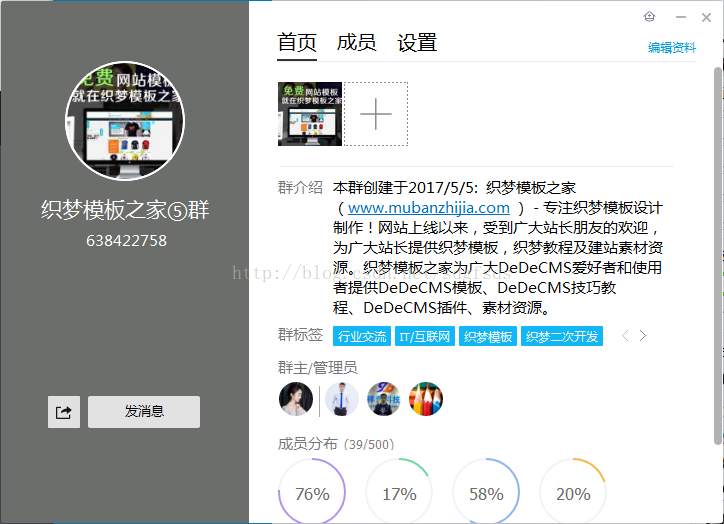Viewport: 724px width, 524px height.
Task: Click the 群介绍 label
Action: coord(300,188)
